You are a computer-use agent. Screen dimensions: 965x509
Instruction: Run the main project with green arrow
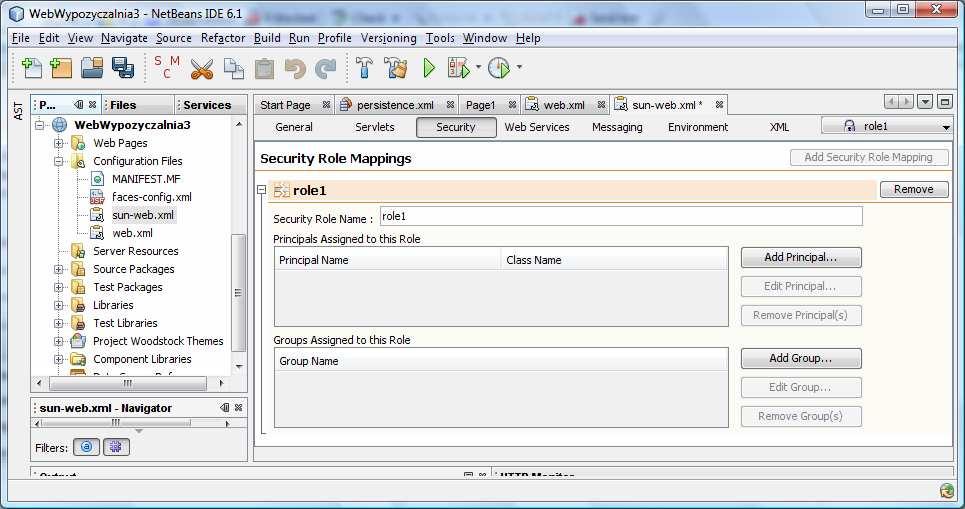click(x=429, y=68)
